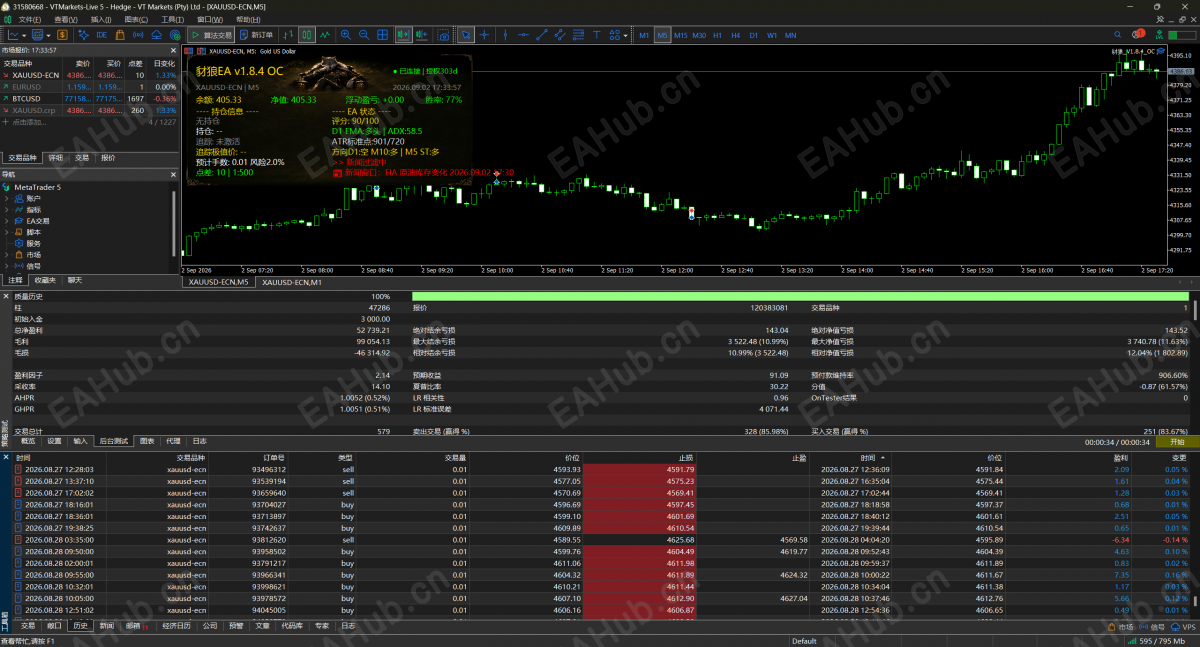Open the 后台测试 tester tab
This screenshot has height=647, width=1200.
113,440
